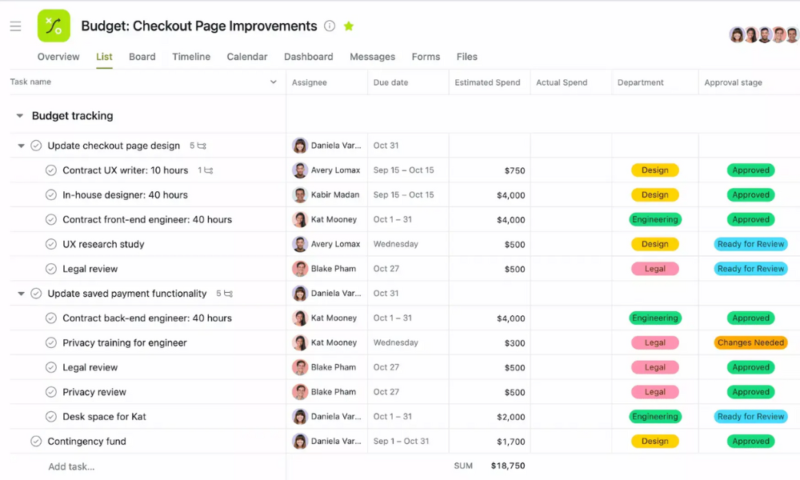Image resolution: width=800 pixels, height=480 pixels.
Task: Open Task name column dropdown arrow
Action: click(x=273, y=82)
